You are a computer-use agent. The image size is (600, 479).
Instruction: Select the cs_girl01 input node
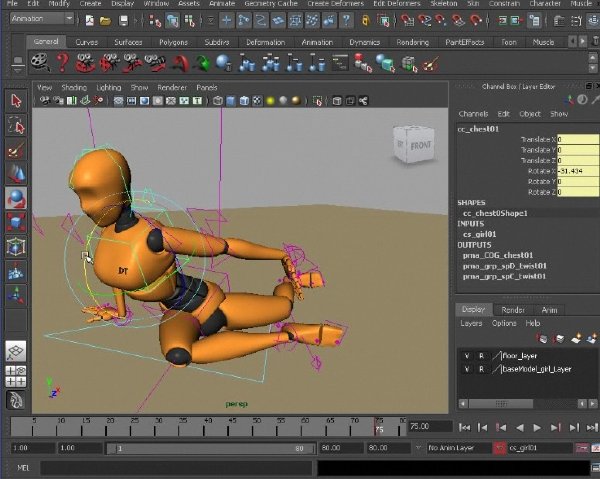479,234
